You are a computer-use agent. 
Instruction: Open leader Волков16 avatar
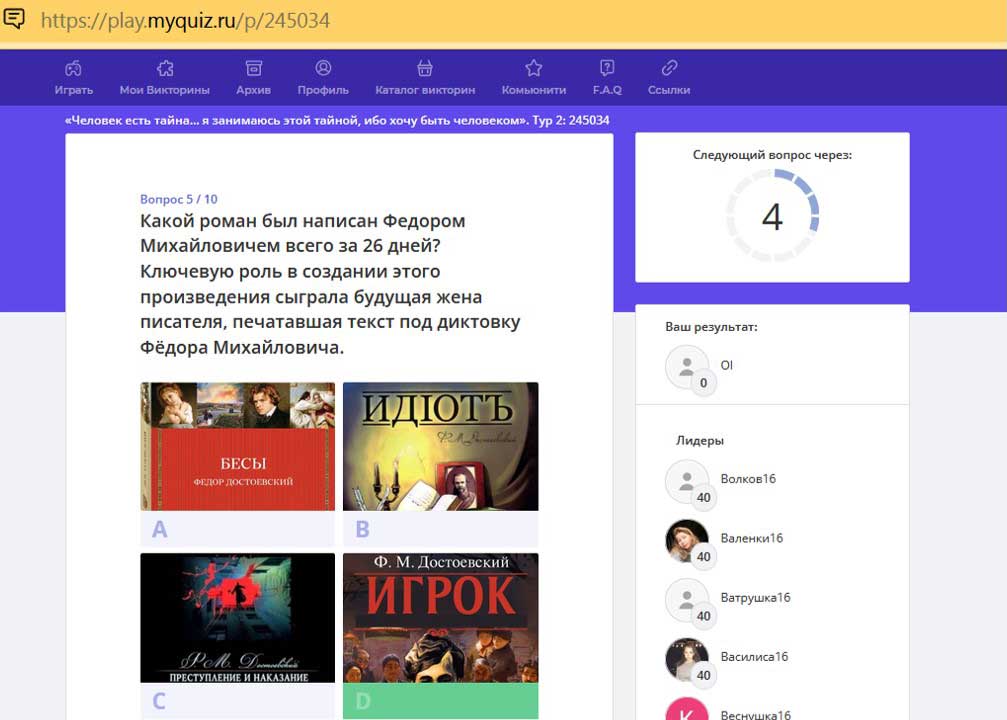[687, 481]
